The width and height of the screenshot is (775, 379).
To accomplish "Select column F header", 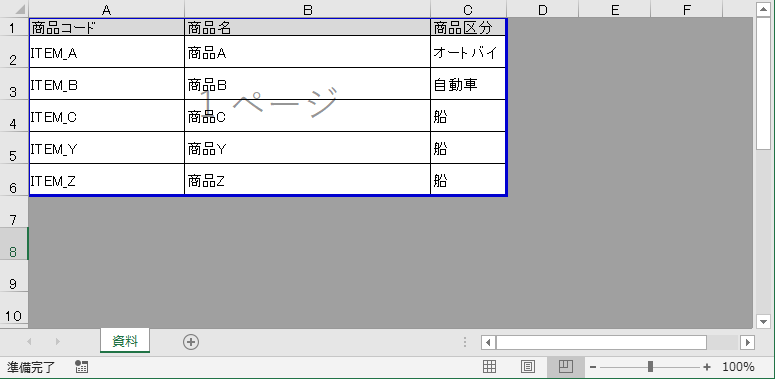I will tap(687, 9).
